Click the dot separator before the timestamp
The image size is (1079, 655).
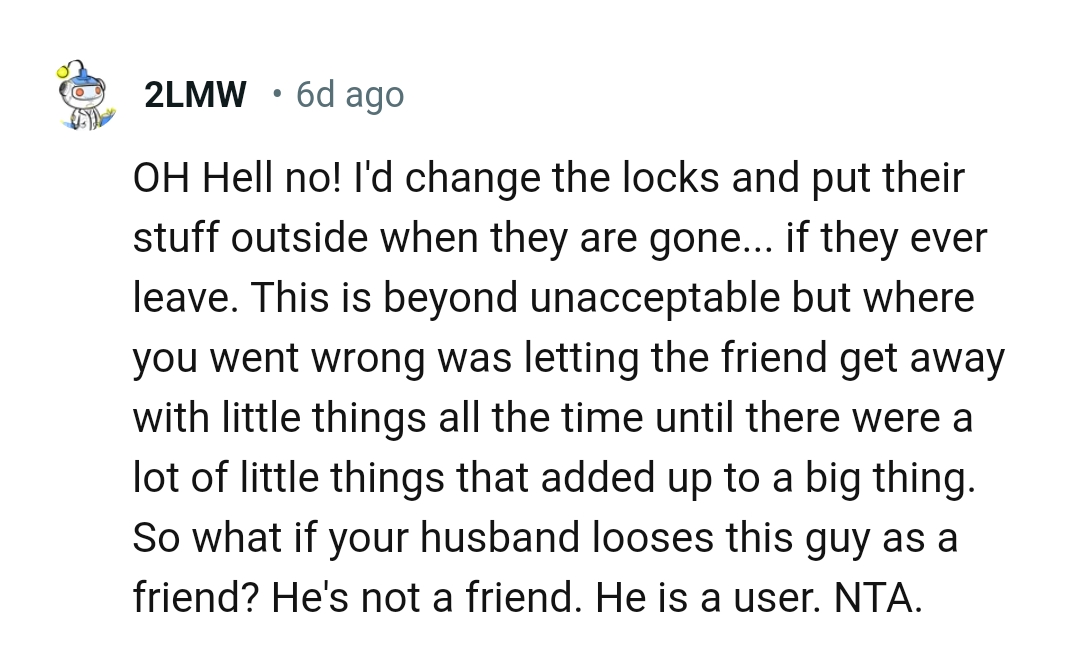tap(276, 94)
